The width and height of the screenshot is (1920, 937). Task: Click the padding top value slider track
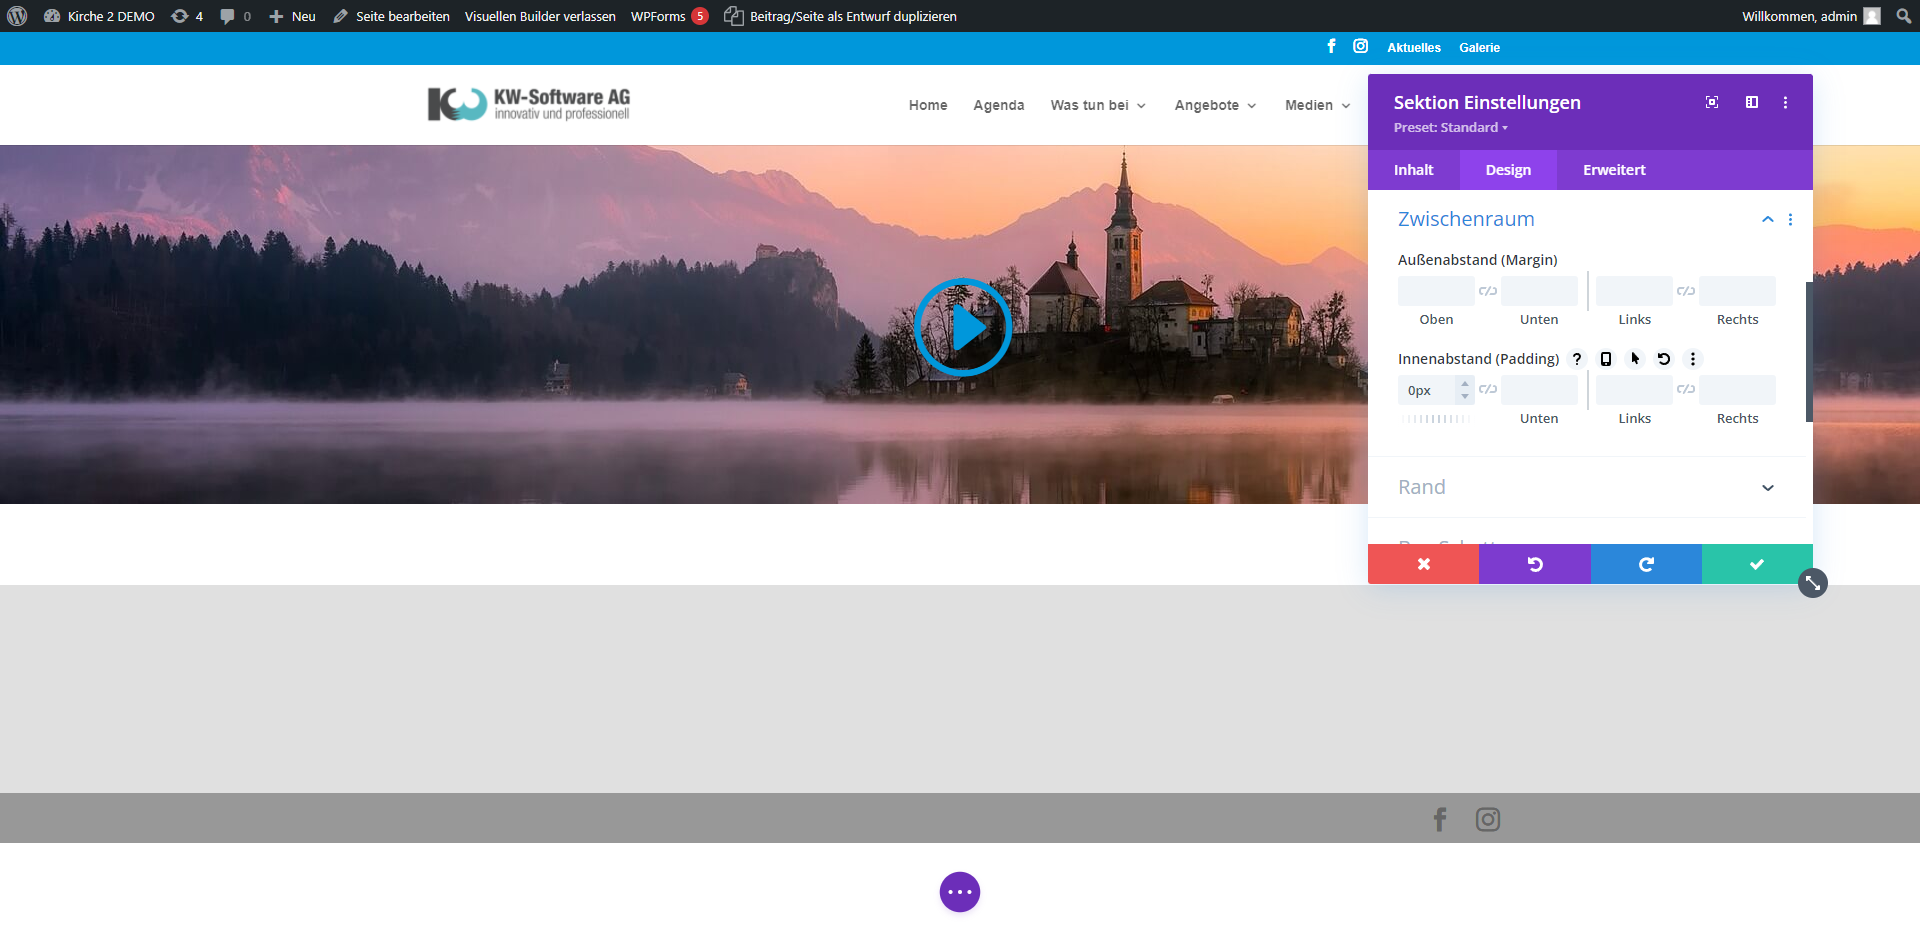coord(1435,419)
